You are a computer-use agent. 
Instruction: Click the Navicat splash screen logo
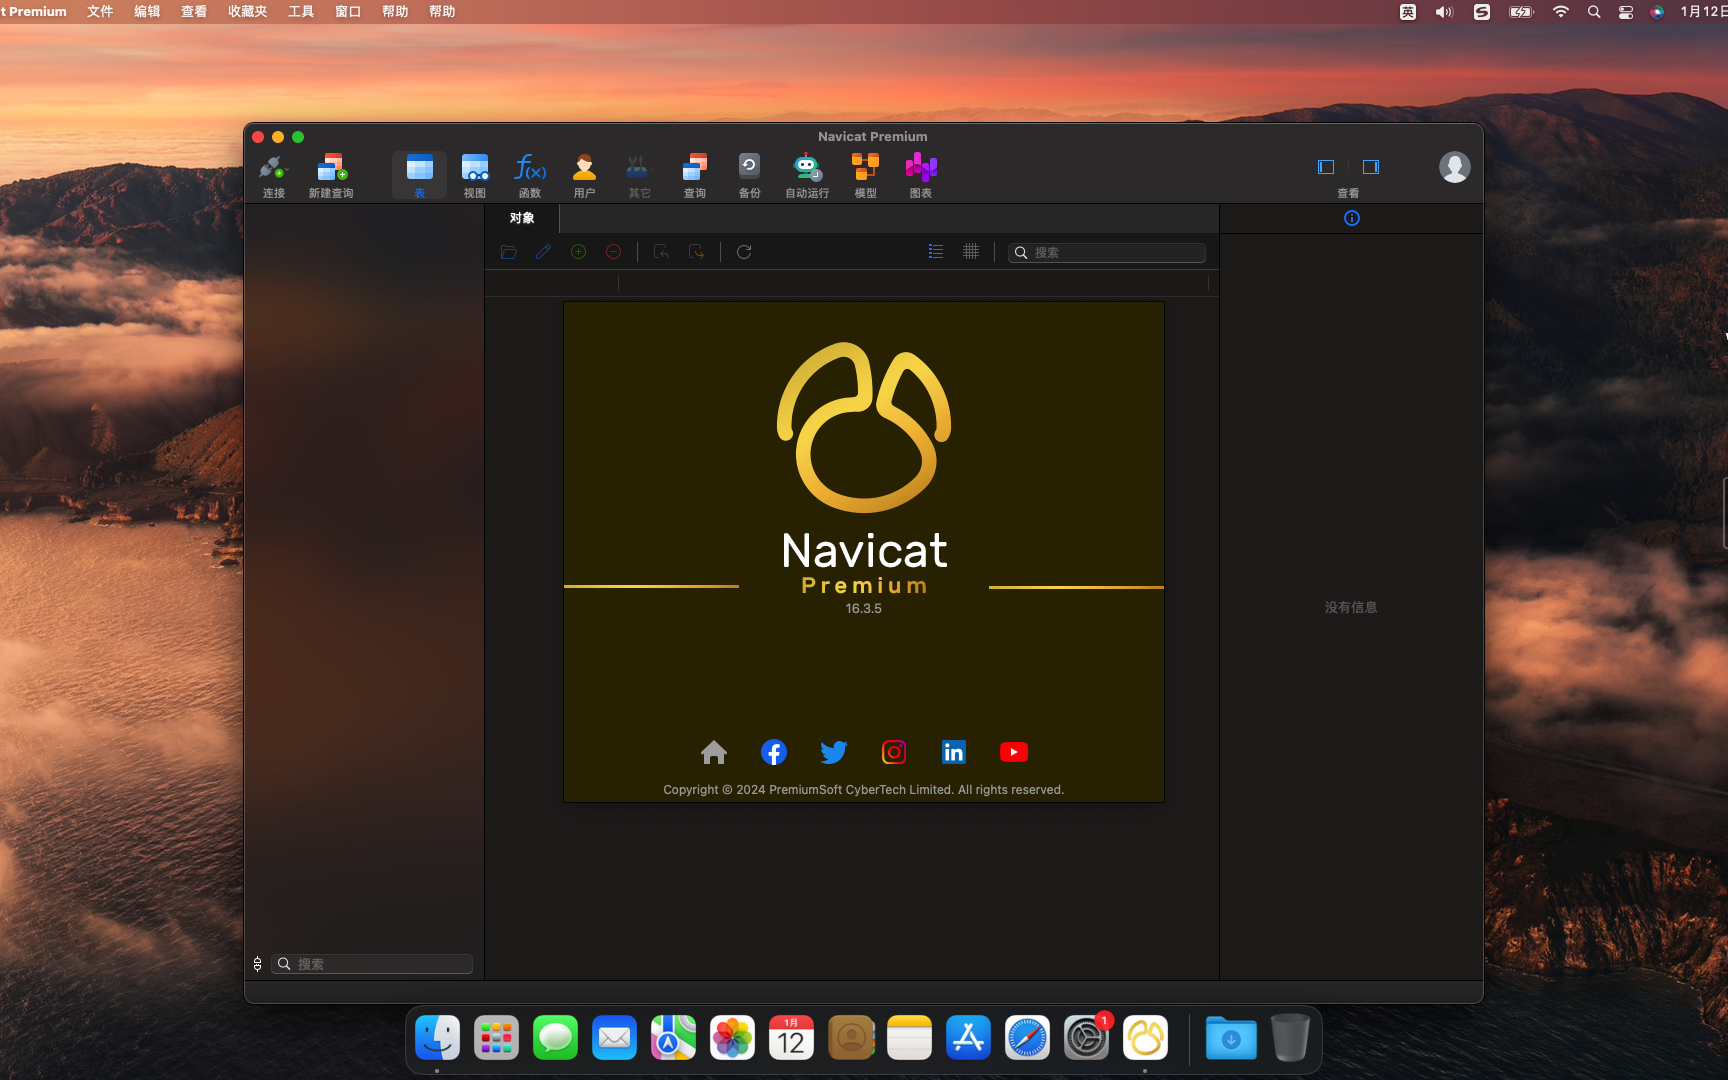tap(864, 427)
